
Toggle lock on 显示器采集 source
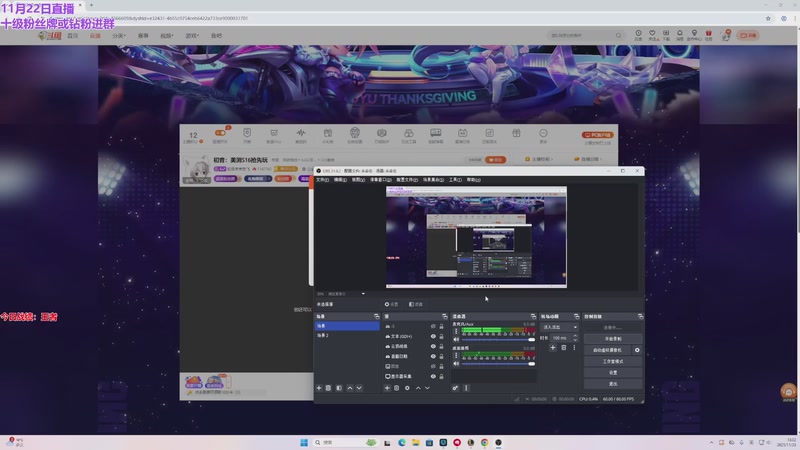pyautogui.click(x=441, y=377)
